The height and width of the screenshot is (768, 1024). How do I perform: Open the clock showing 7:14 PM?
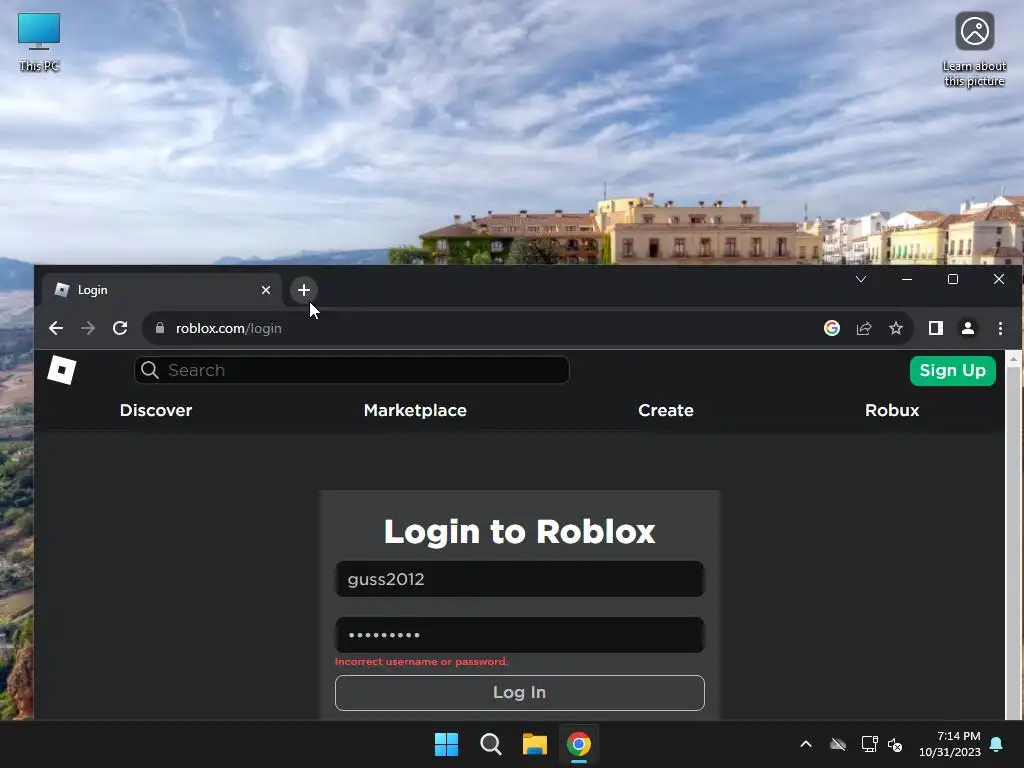tap(950, 744)
